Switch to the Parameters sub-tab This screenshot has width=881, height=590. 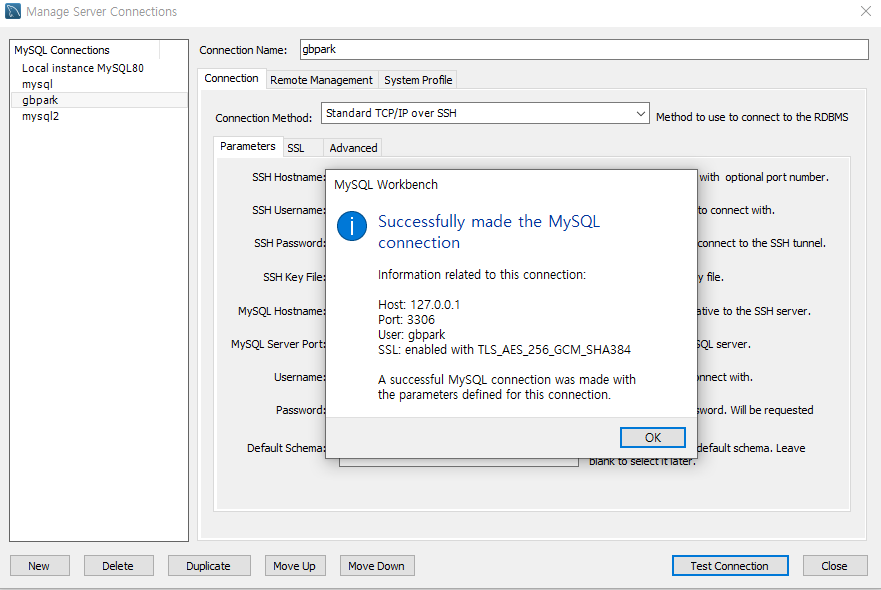(x=248, y=146)
